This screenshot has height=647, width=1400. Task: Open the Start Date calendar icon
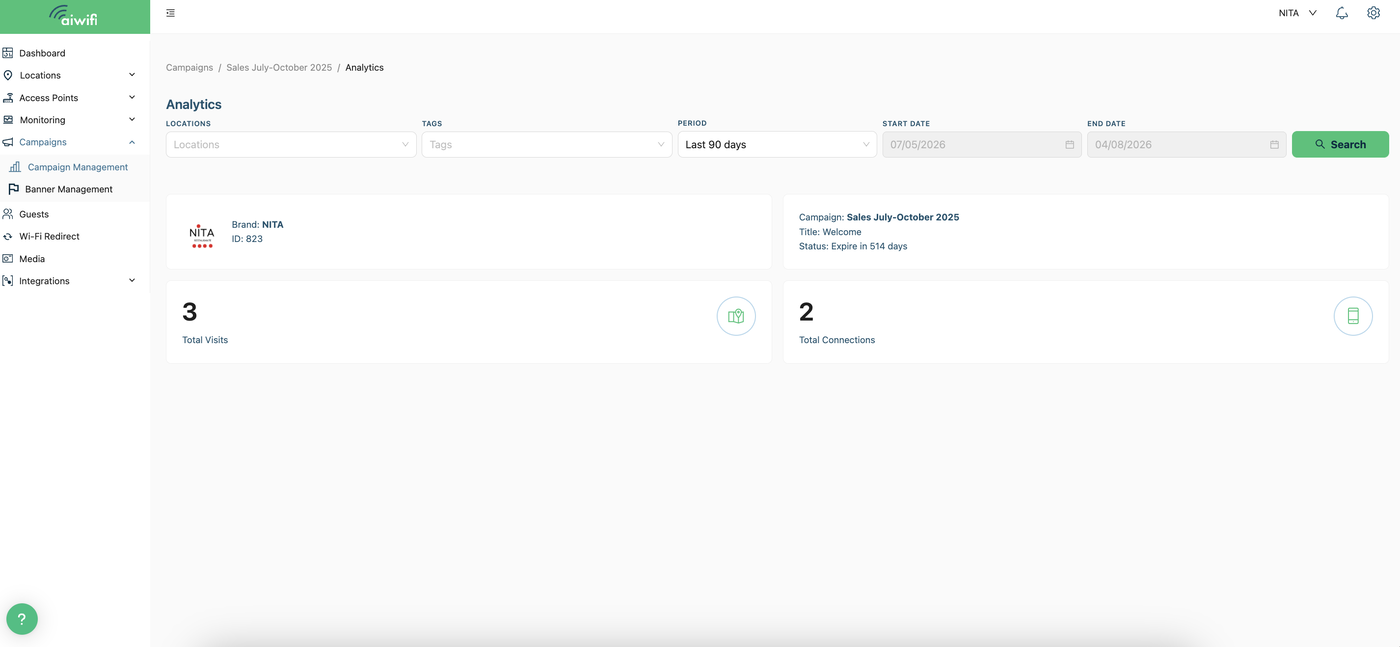pos(1069,145)
